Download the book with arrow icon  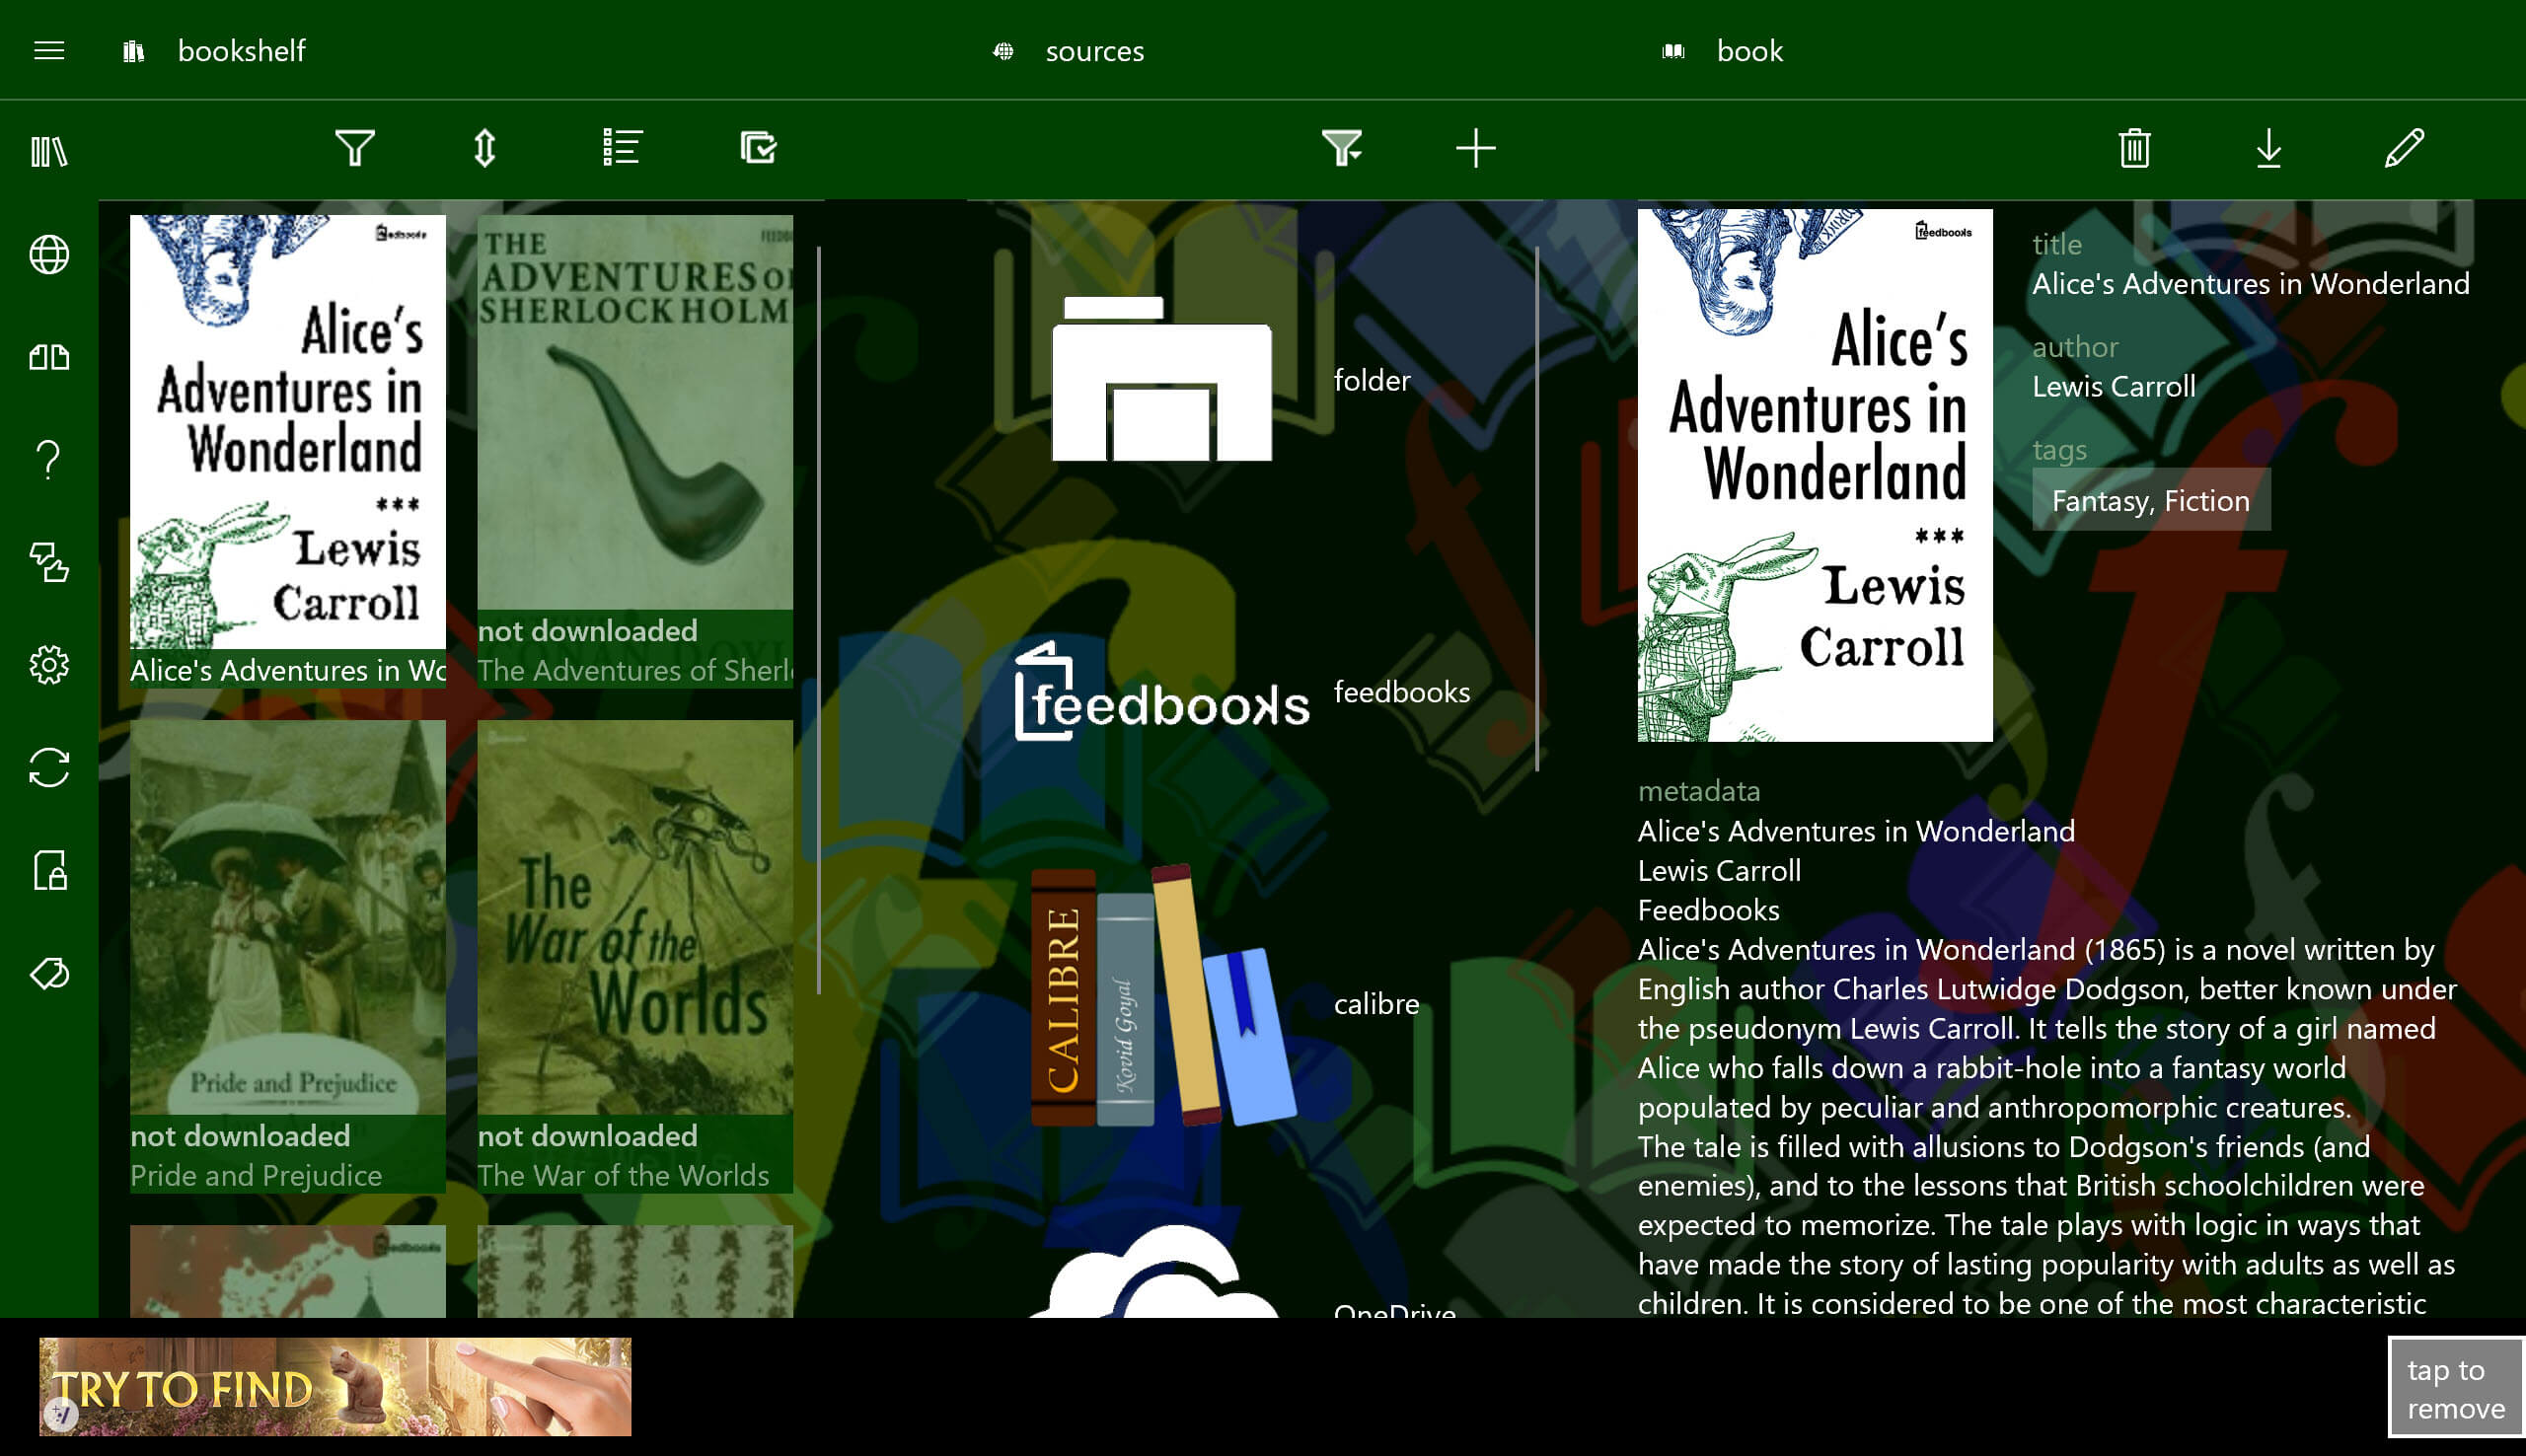[2268, 148]
